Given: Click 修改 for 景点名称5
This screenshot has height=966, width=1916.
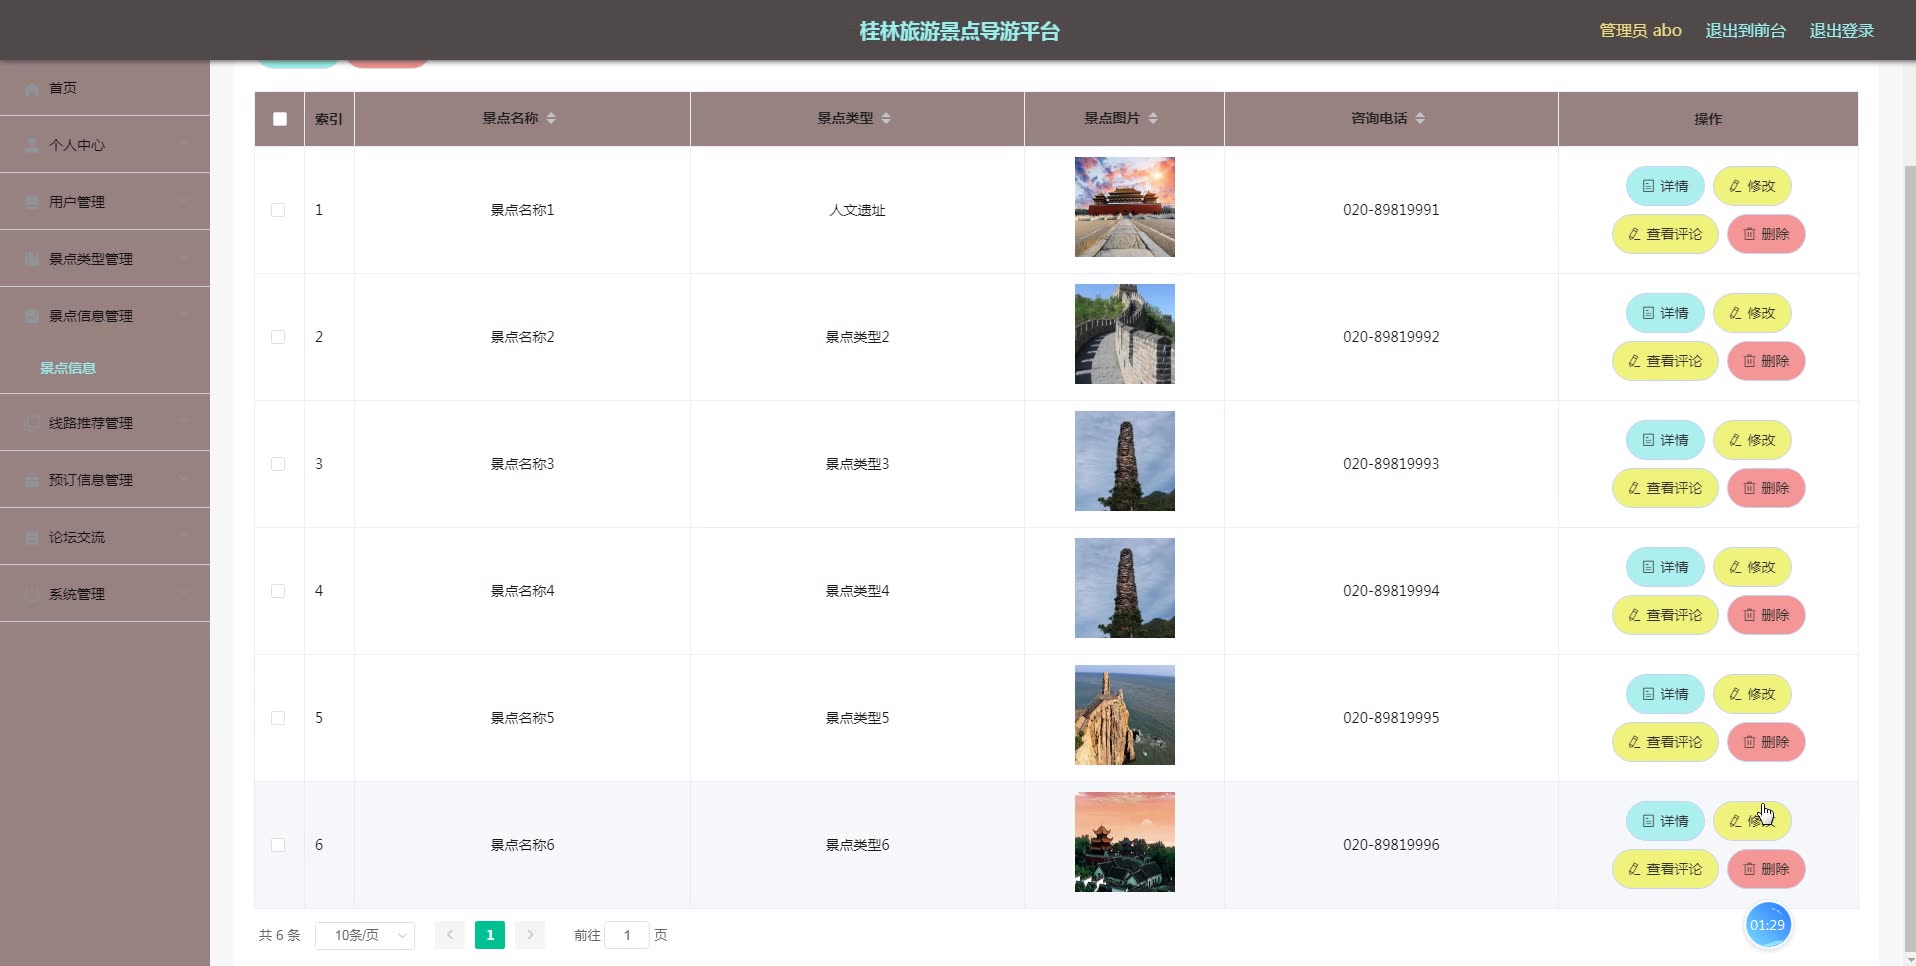Looking at the screenshot, I should coord(1752,694).
